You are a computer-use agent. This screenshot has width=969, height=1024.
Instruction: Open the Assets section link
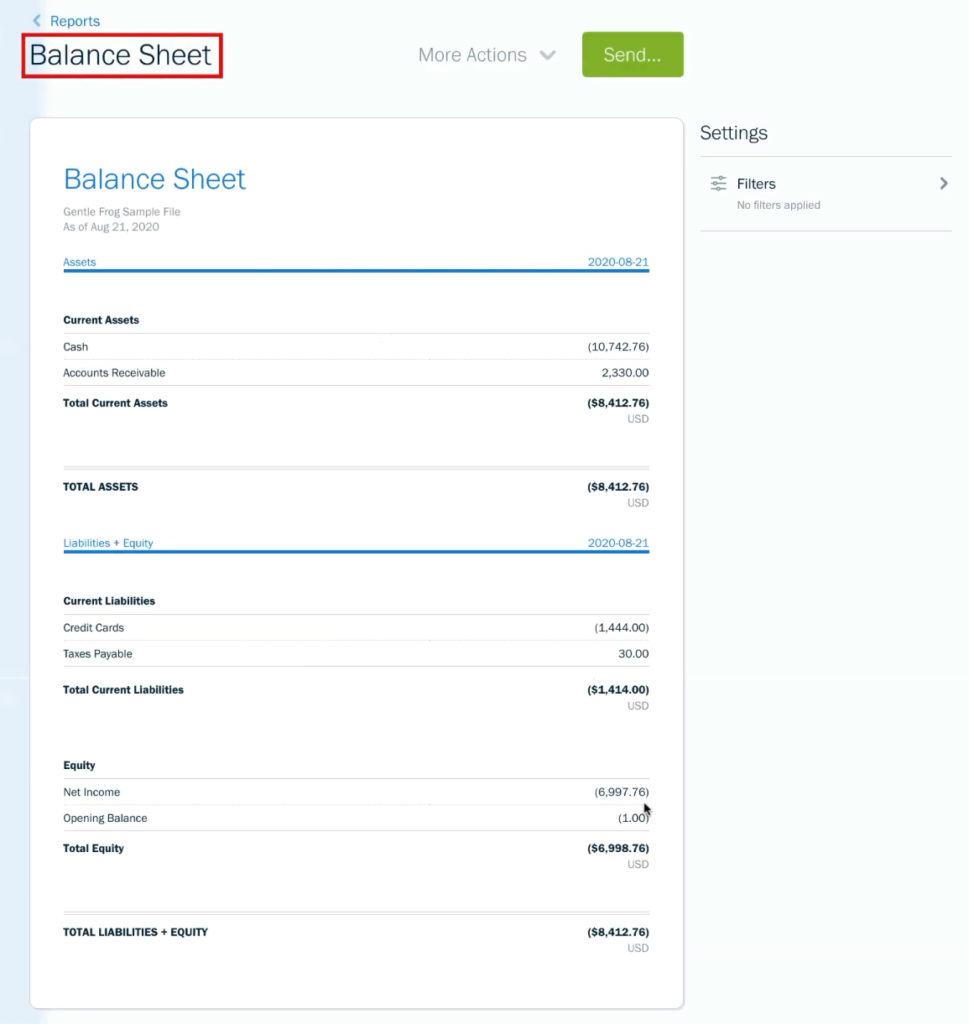click(x=79, y=261)
